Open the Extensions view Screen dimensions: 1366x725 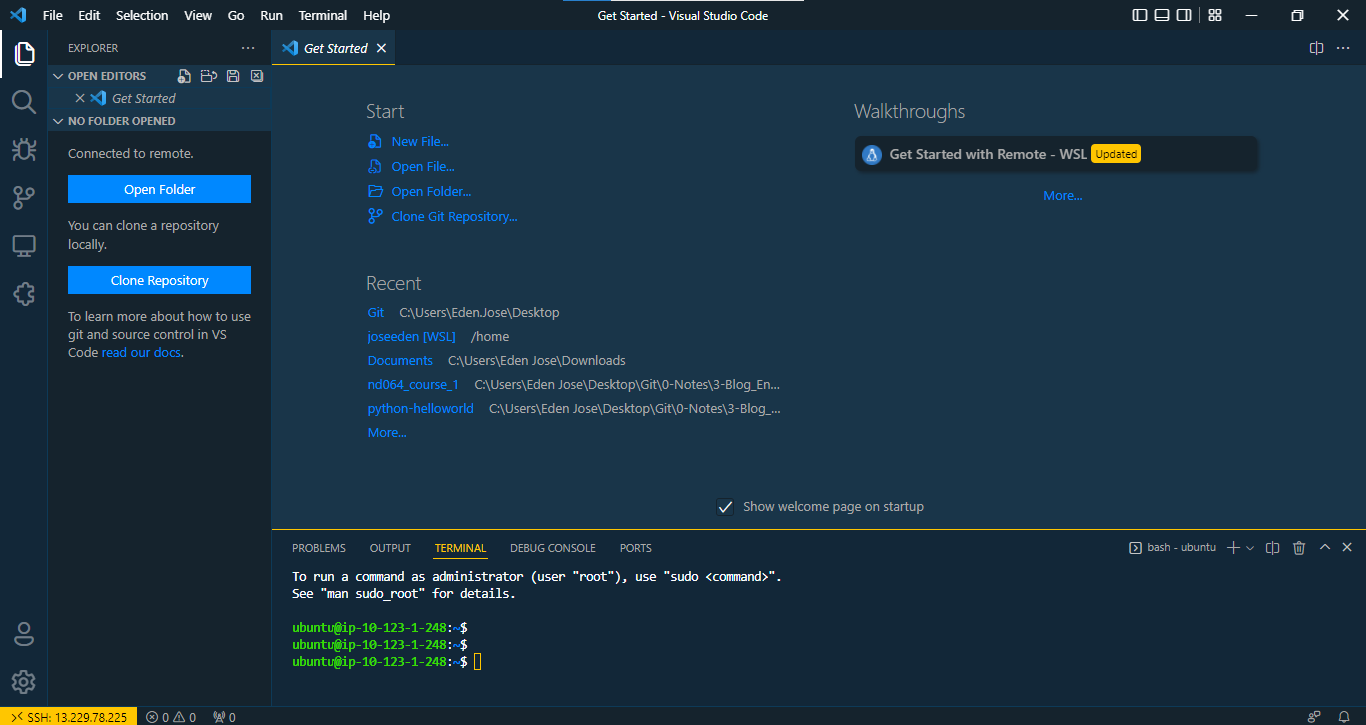point(24,294)
